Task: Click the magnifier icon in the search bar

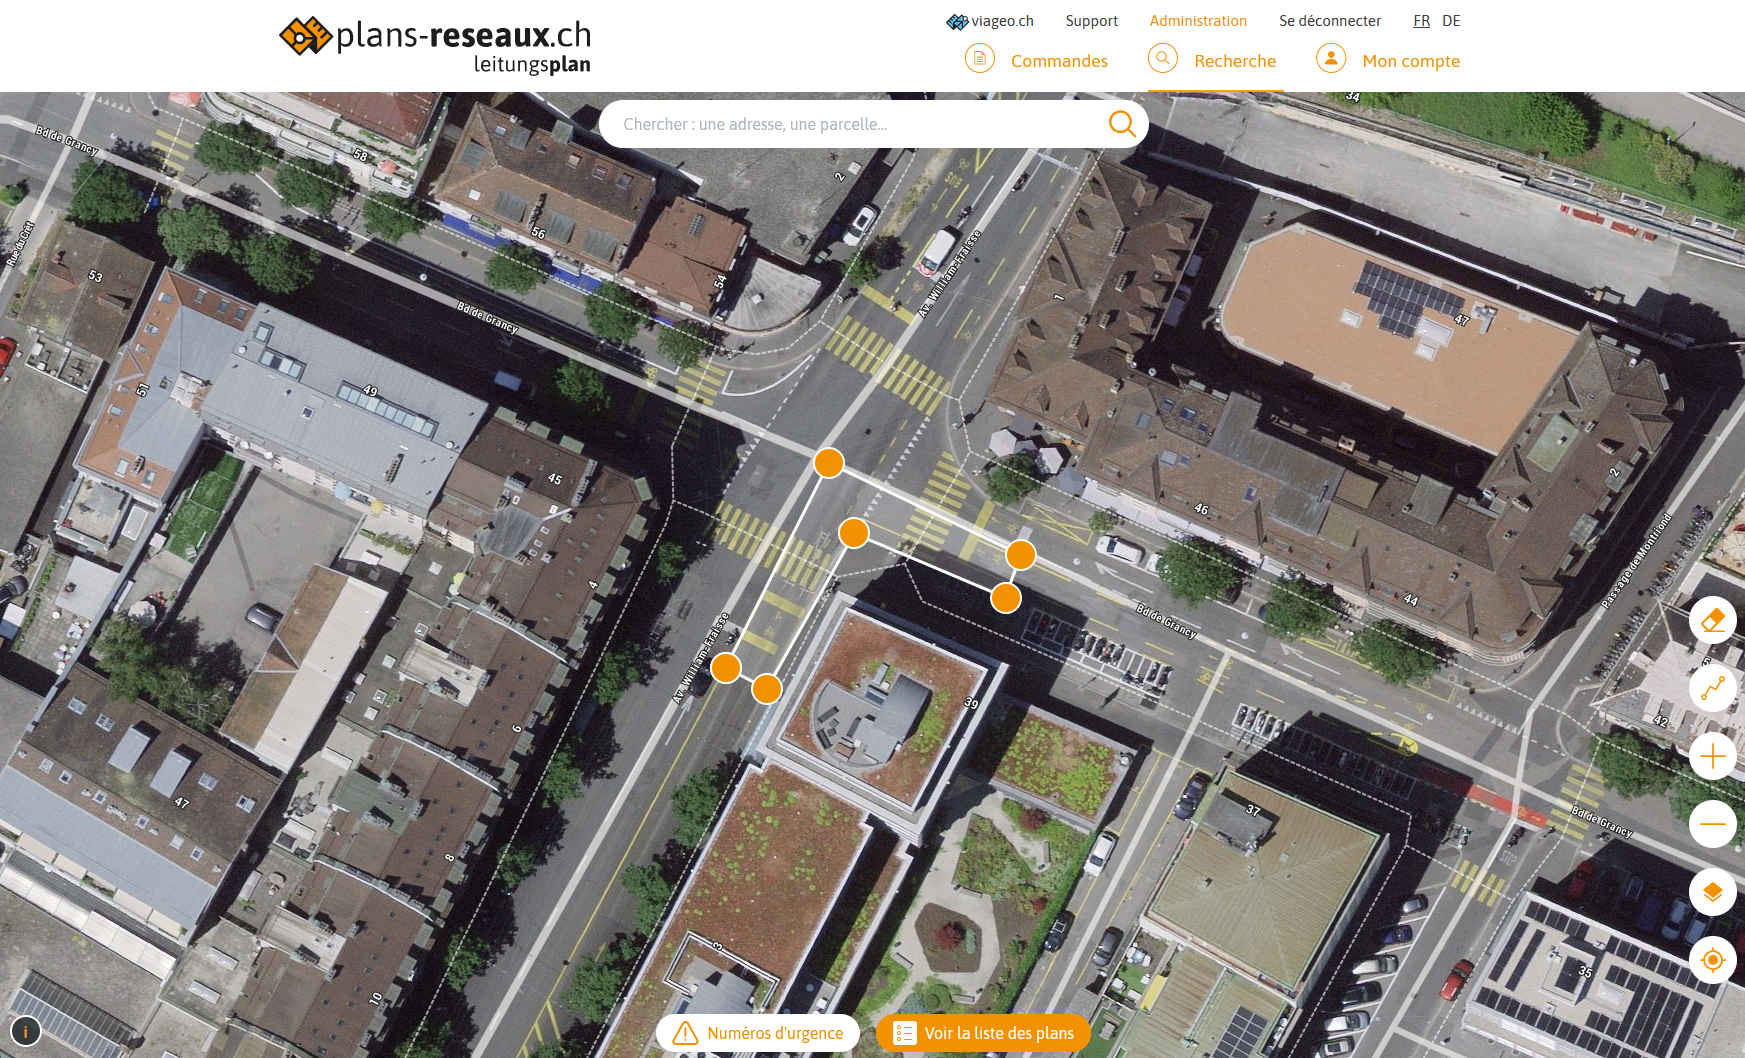Action: point(1121,124)
